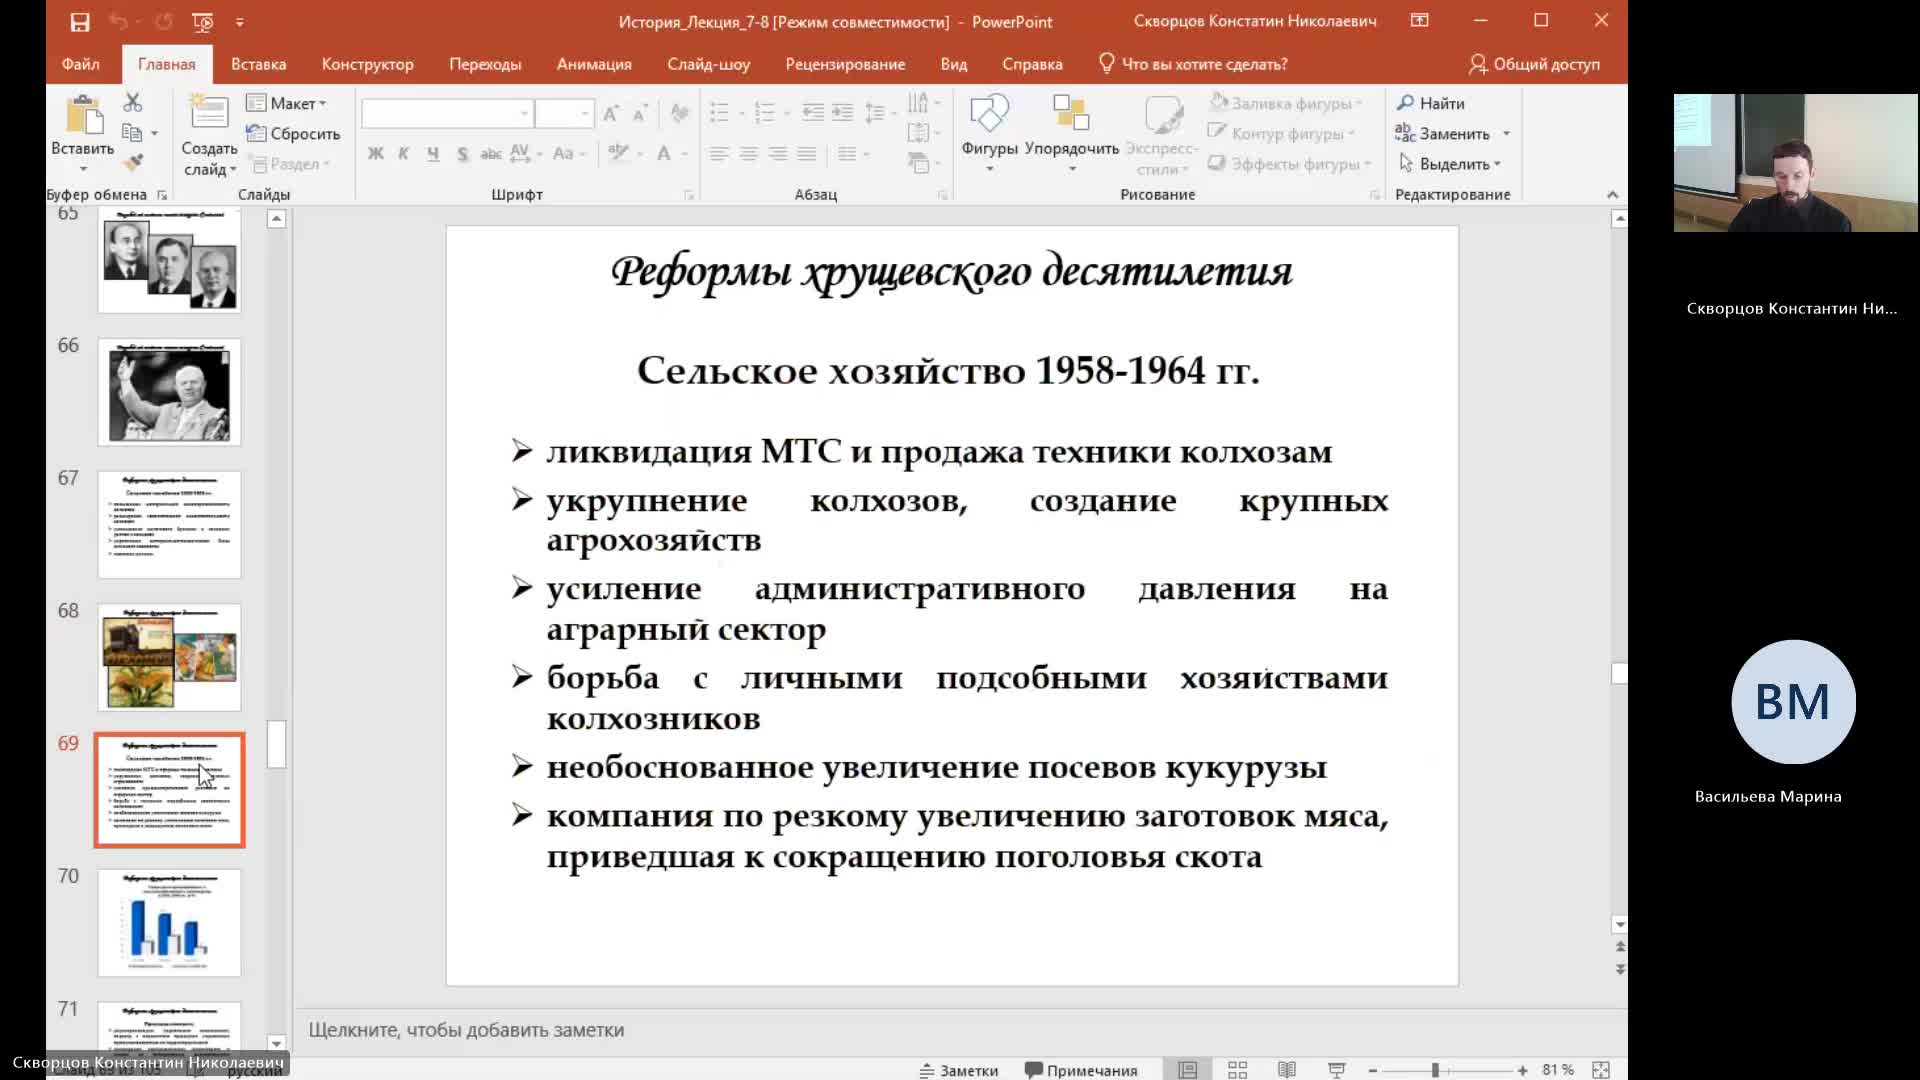Click the numbered list icon
This screenshot has width=1920, height=1080.
pyautogui.click(x=765, y=113)
